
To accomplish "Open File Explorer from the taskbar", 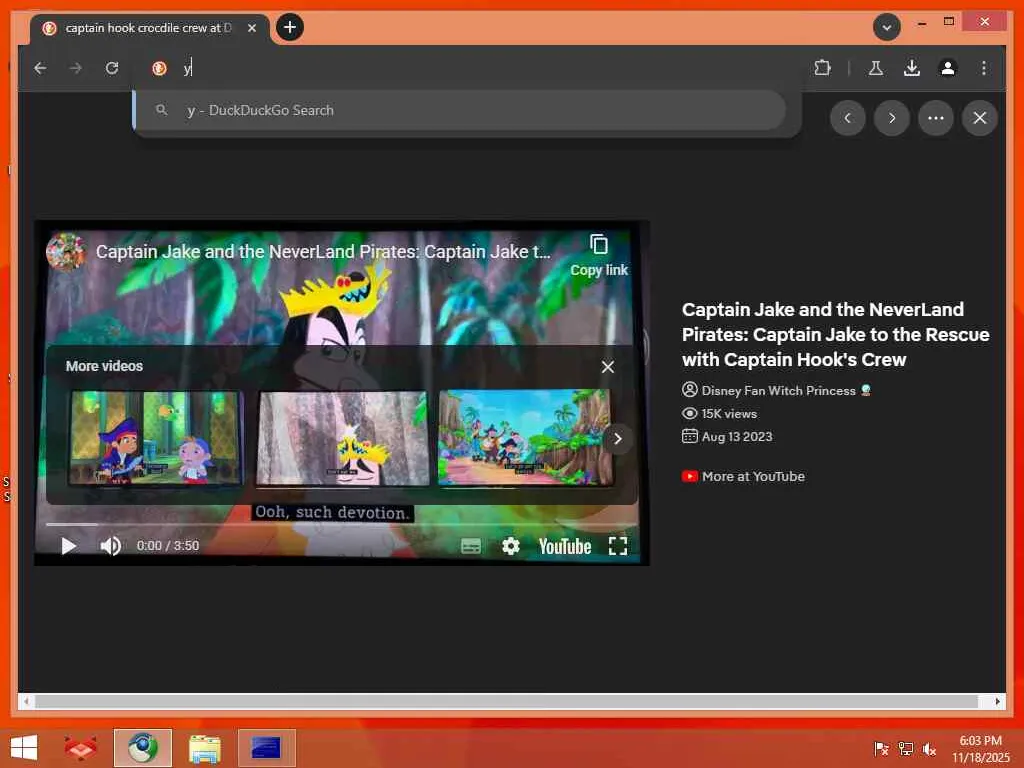I will pos(205,748).
